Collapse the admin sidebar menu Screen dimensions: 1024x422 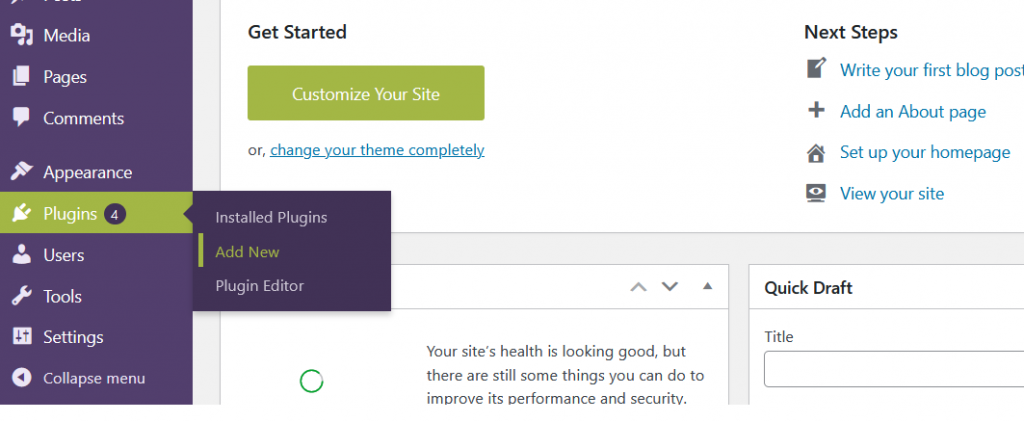pos(80,378)
